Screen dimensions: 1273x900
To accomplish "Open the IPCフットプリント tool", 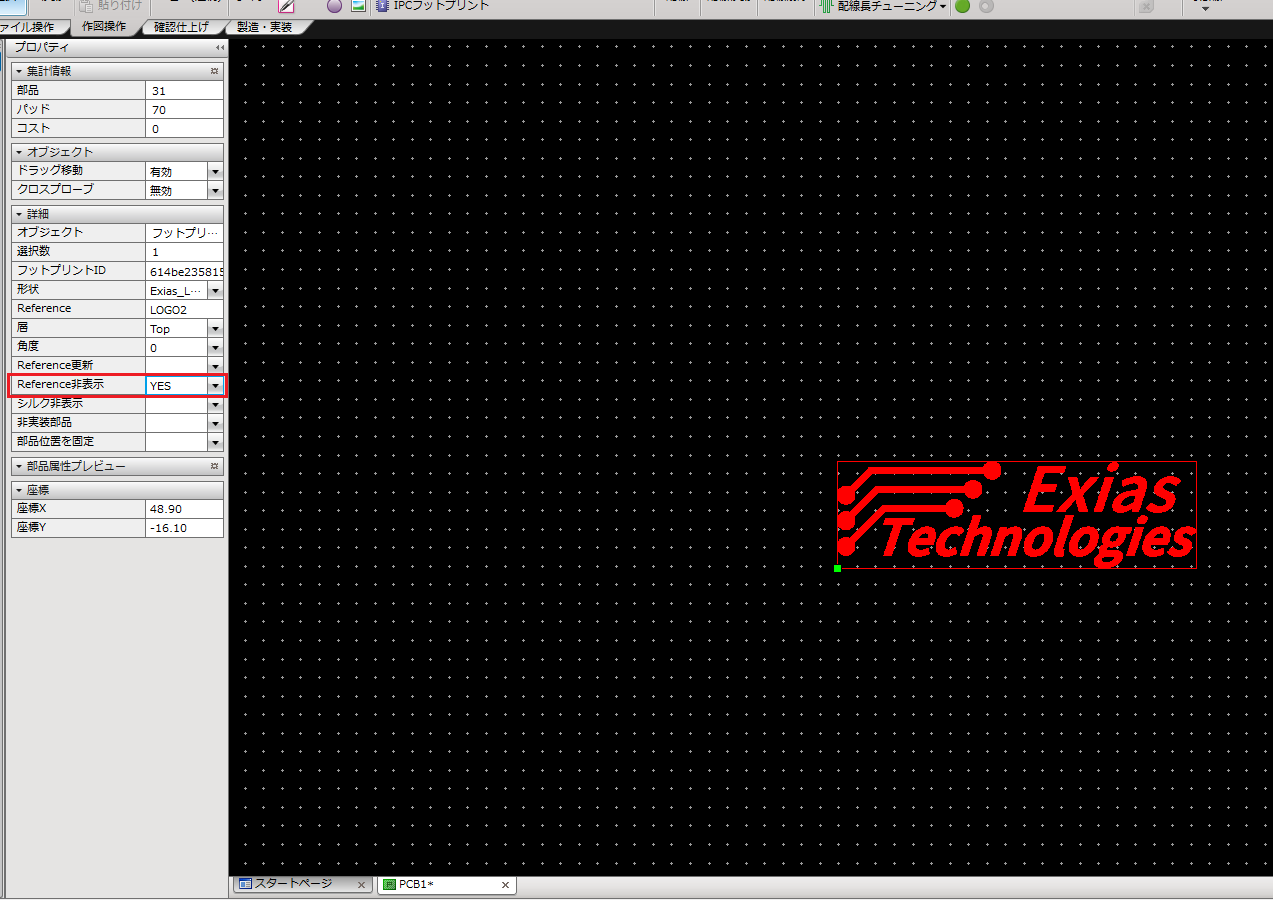I will 433,6.
